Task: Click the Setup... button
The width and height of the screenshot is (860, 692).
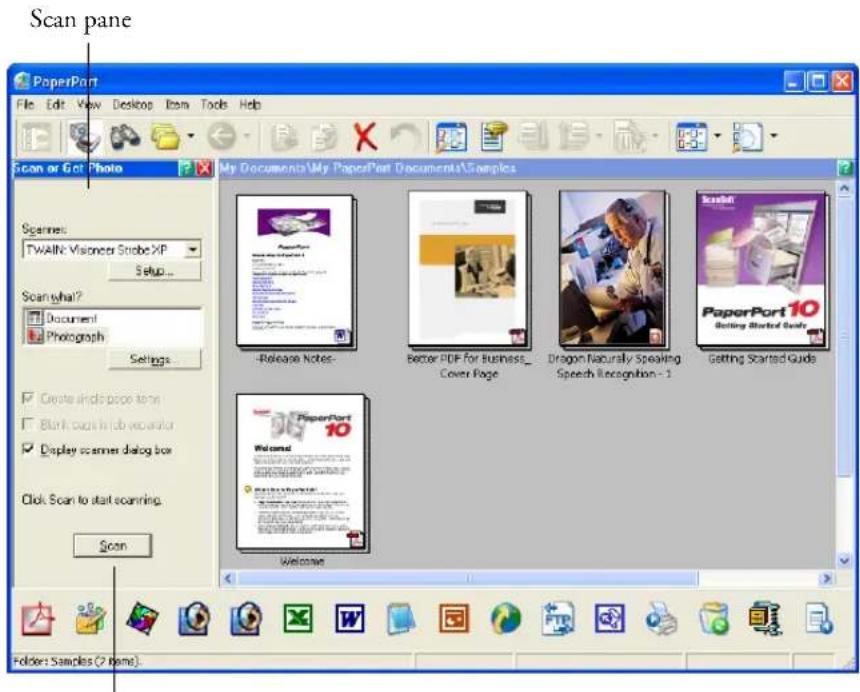Action: [x=155, y=271]
